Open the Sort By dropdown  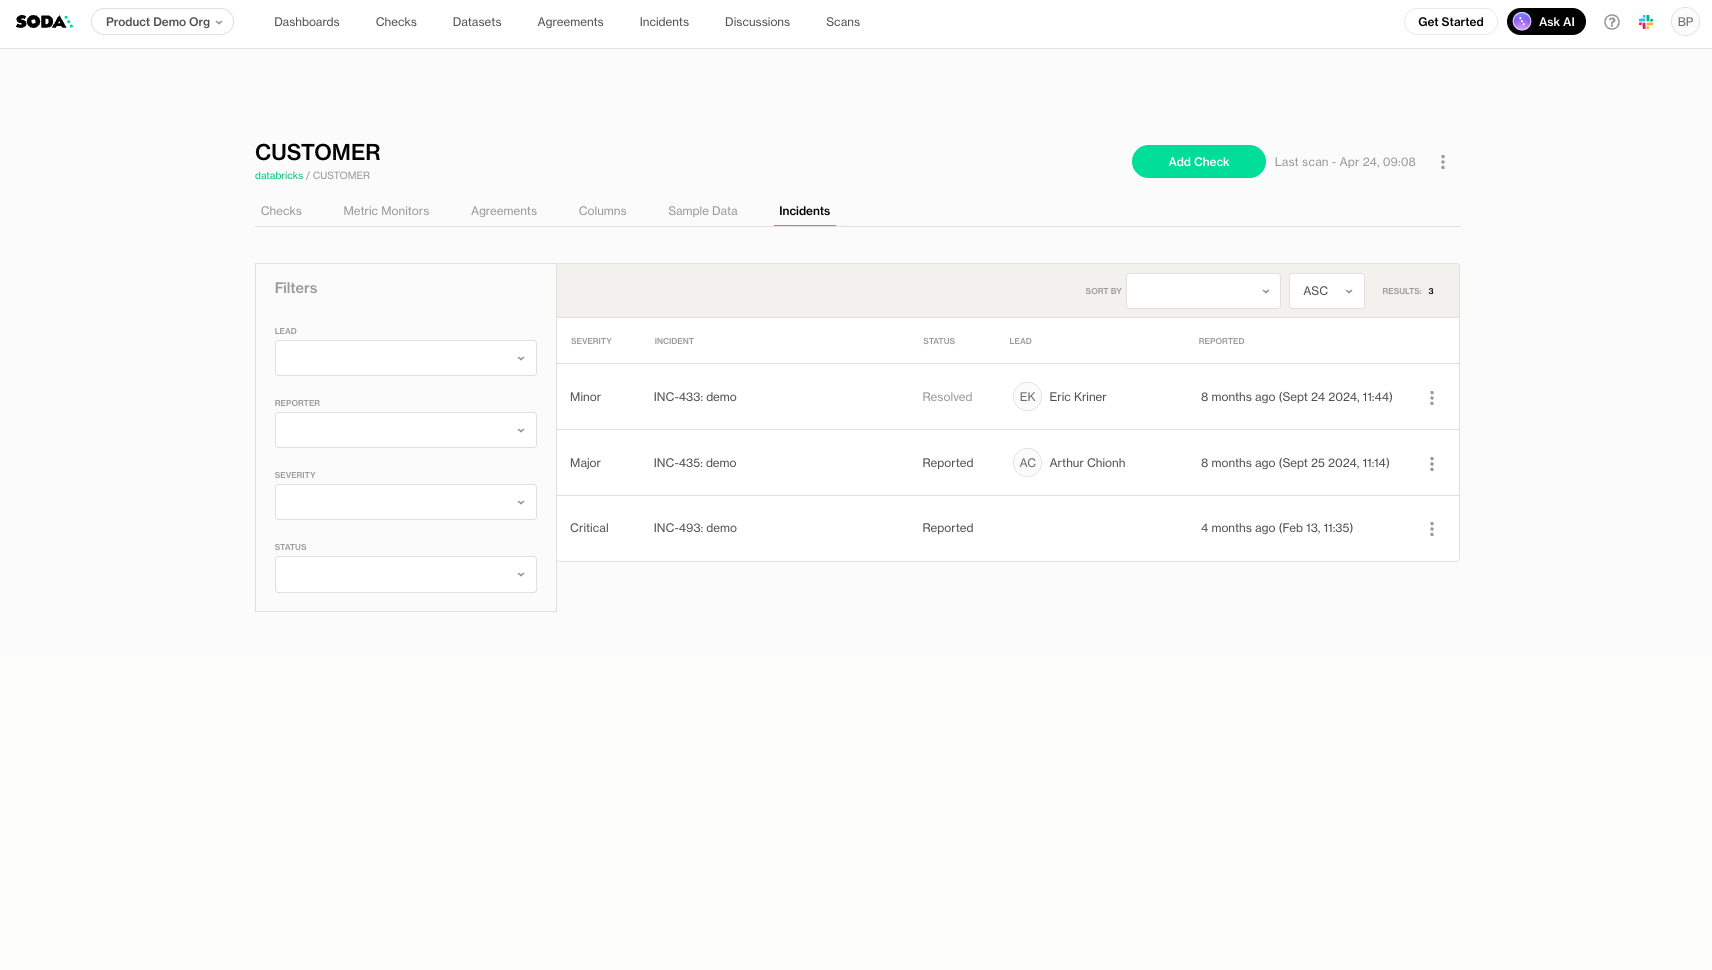point(1202,291)
